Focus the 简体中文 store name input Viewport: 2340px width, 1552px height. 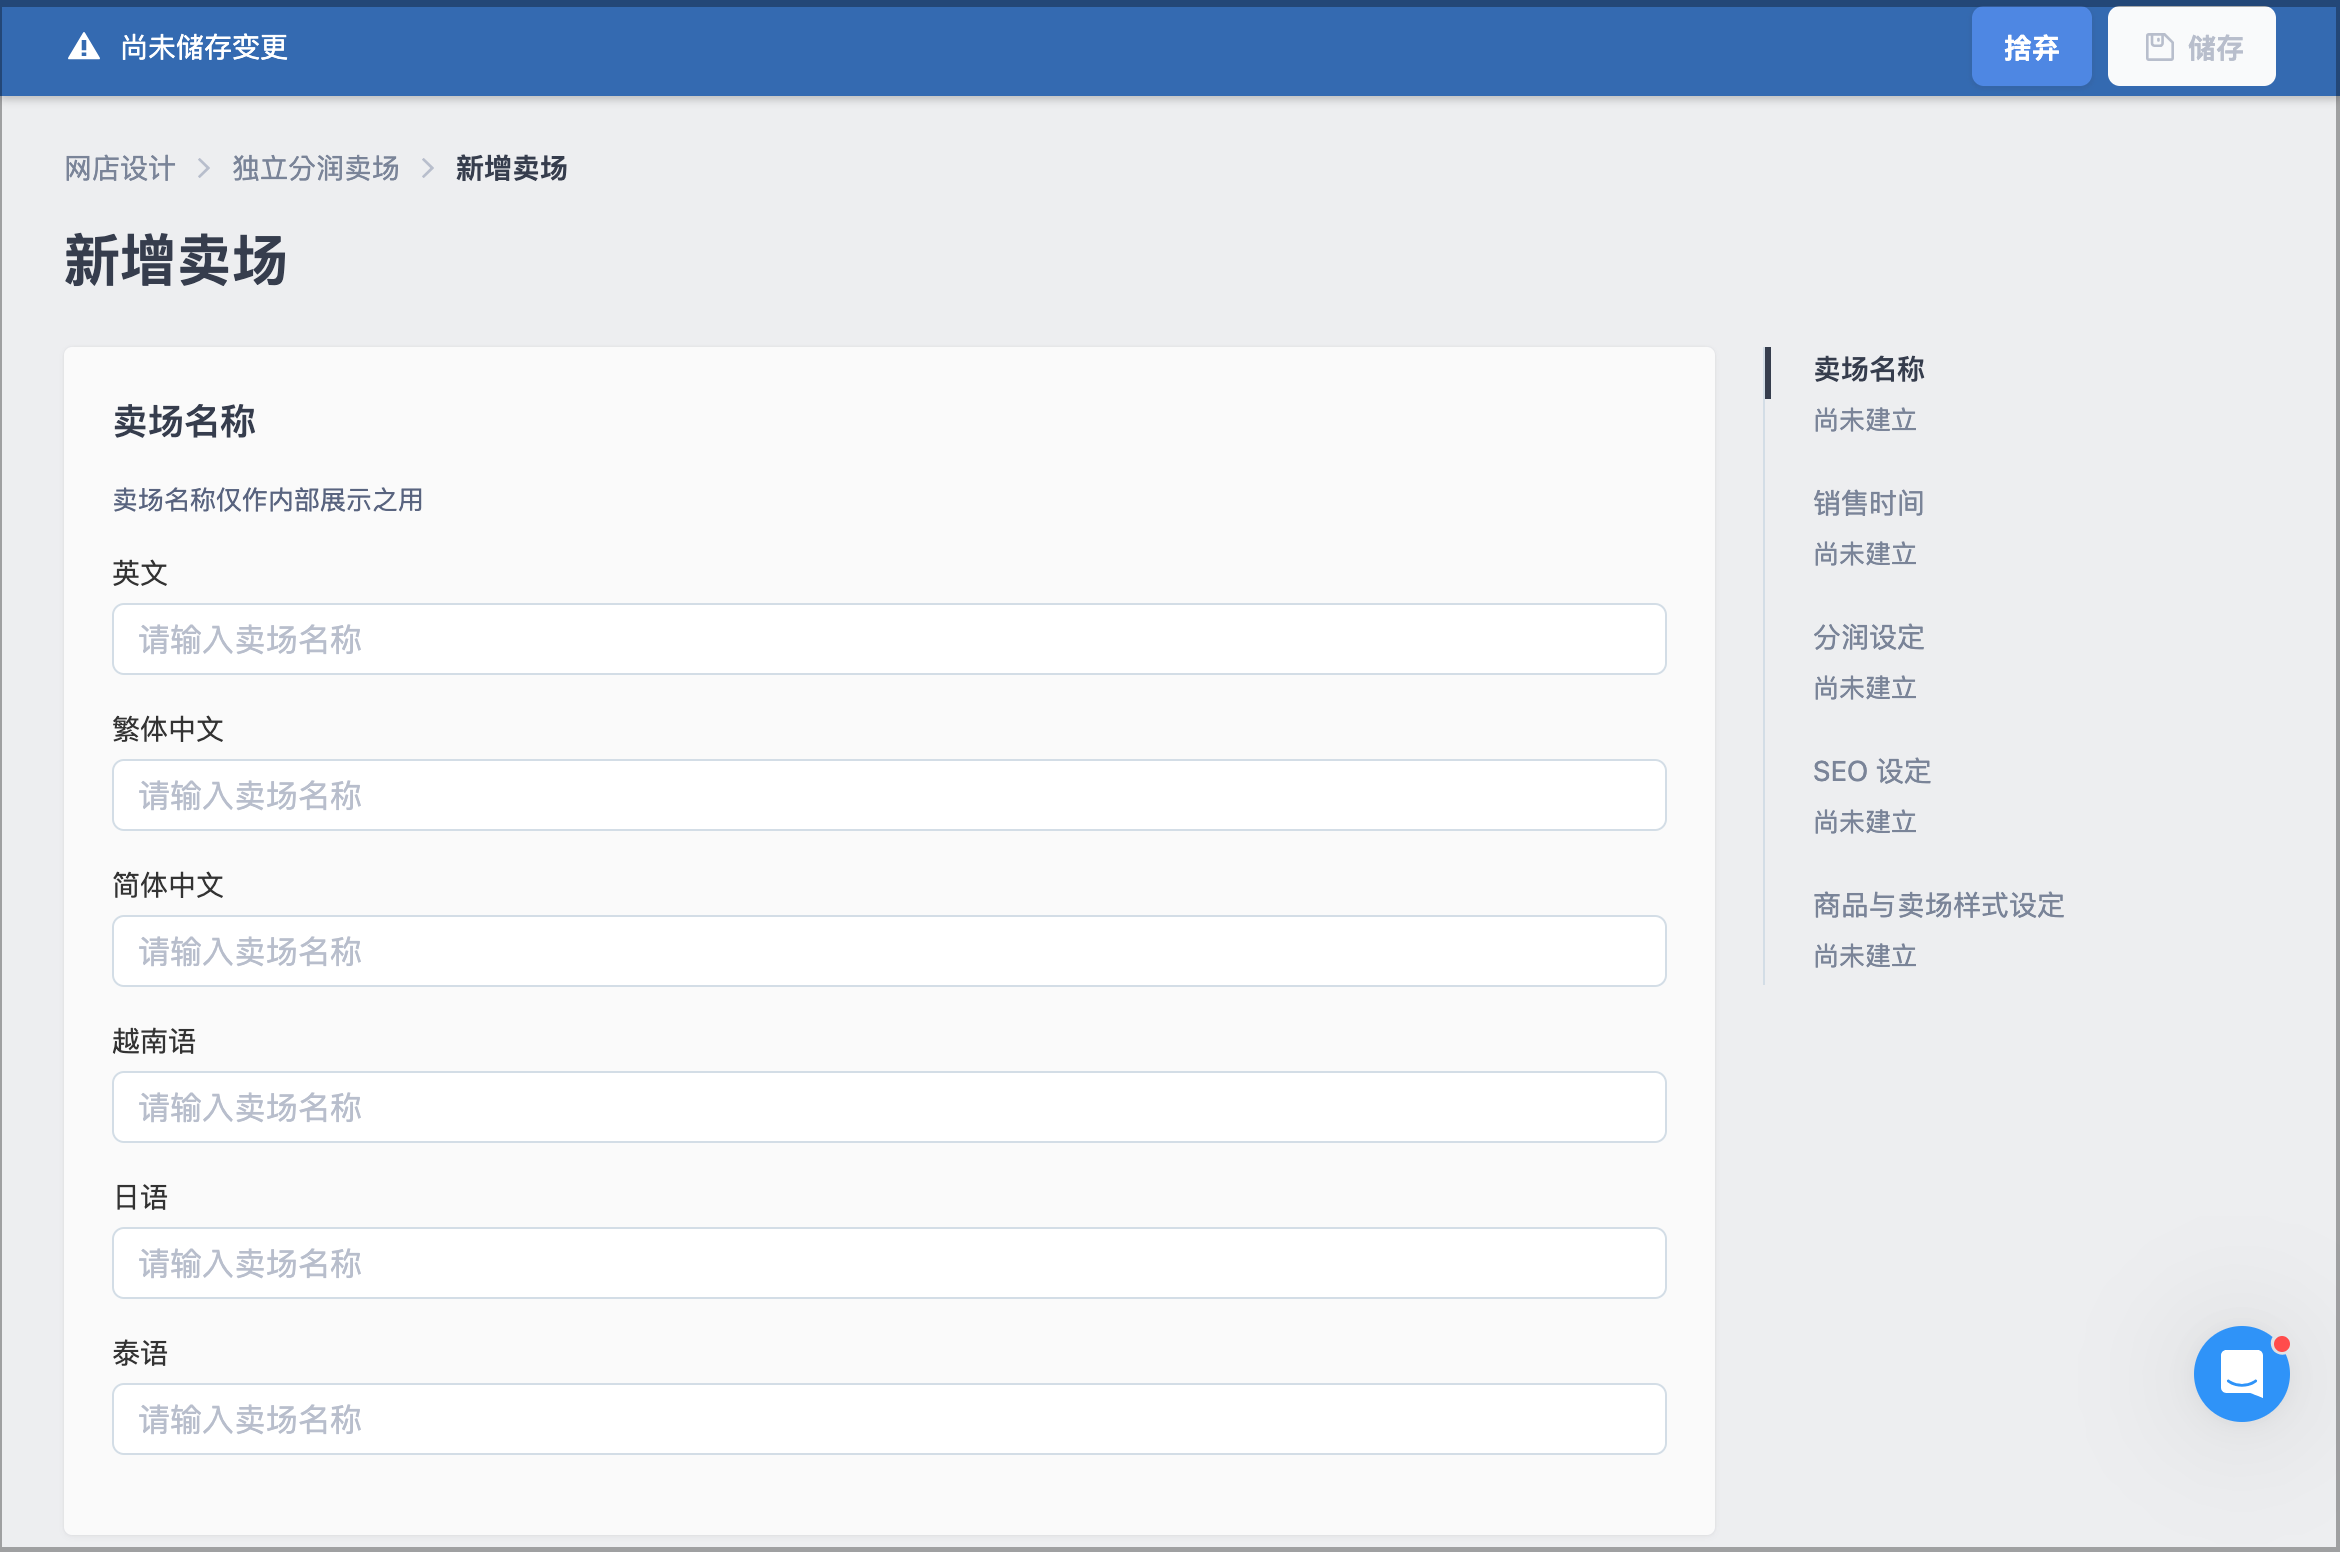[x=889, y=951]
